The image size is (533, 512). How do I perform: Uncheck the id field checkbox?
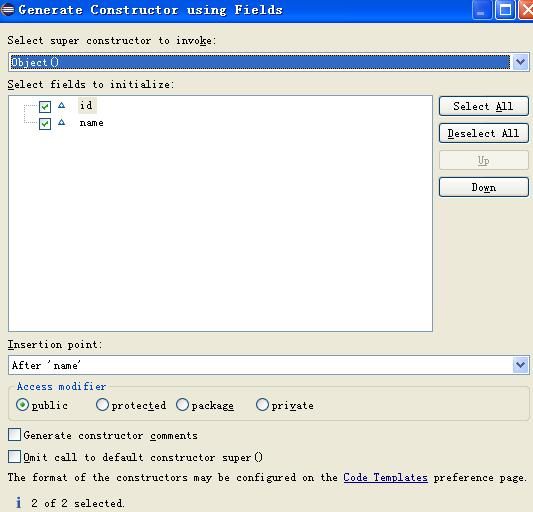point(45,107)
